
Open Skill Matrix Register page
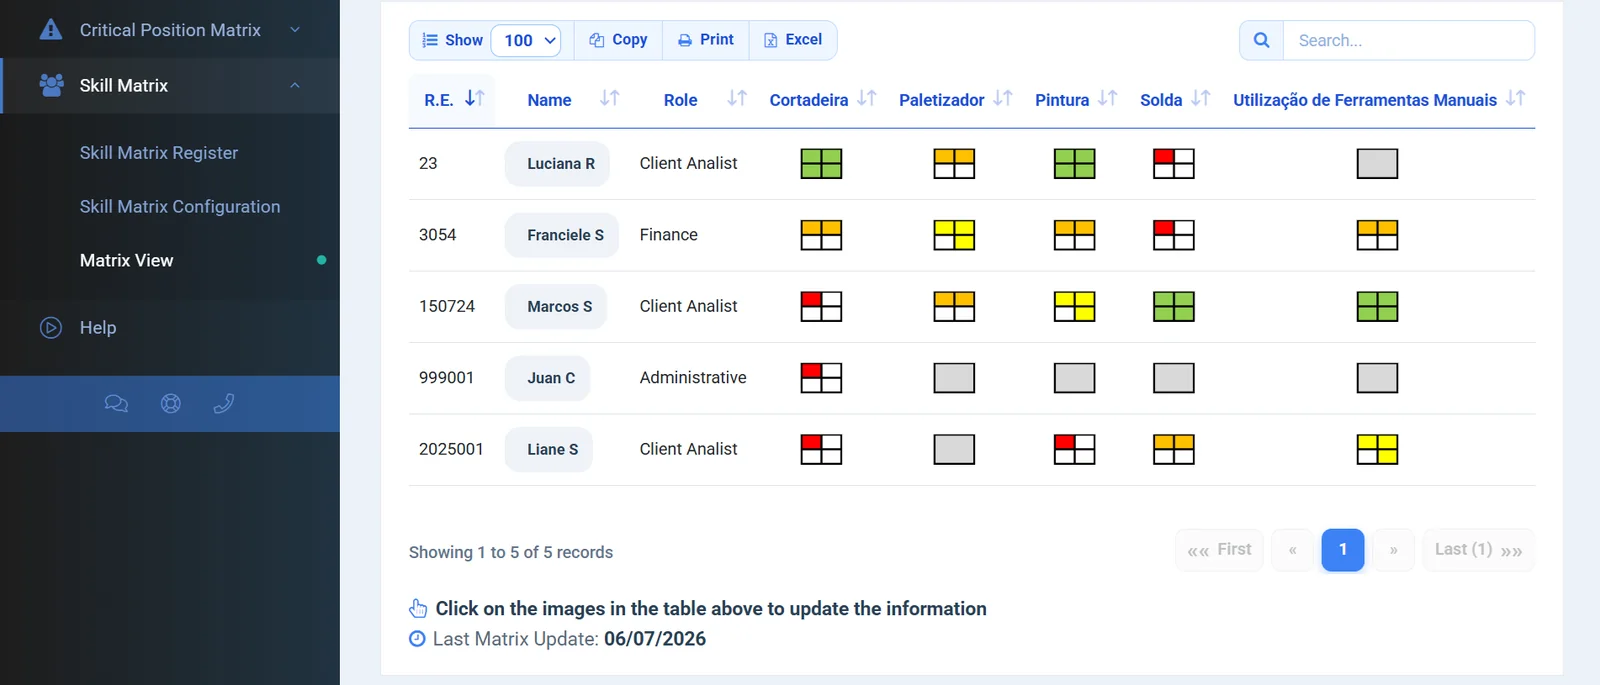(x=159, y=153)
